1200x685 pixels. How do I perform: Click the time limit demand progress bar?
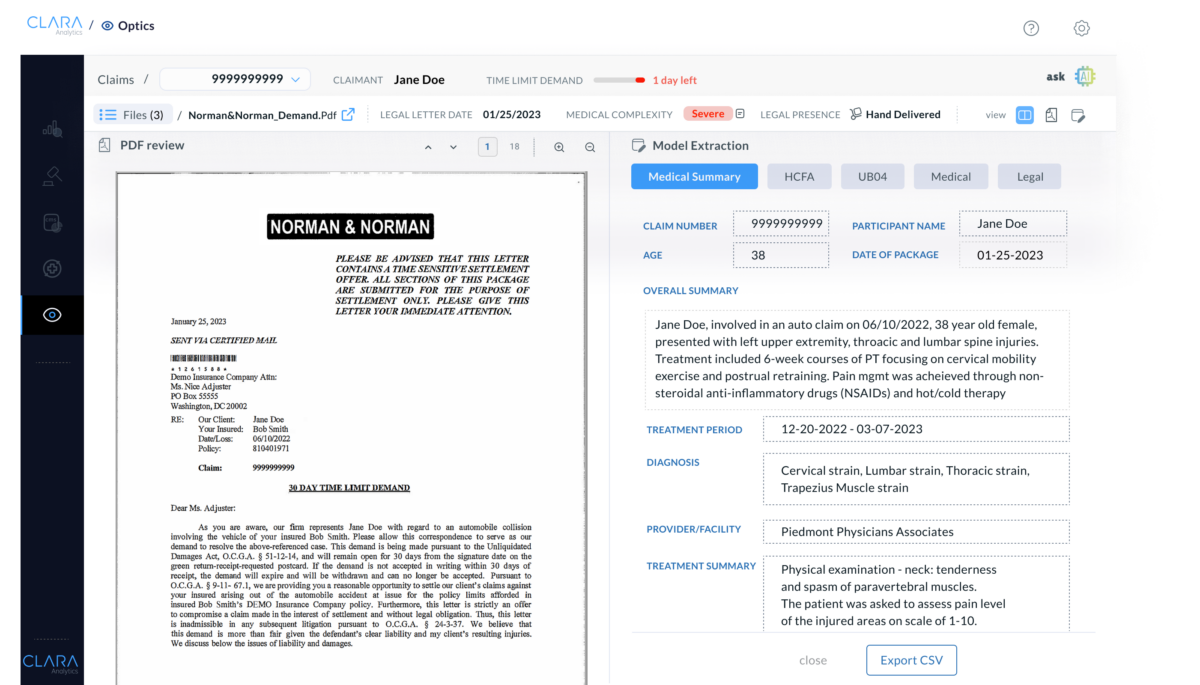click(x=619, y=80)
